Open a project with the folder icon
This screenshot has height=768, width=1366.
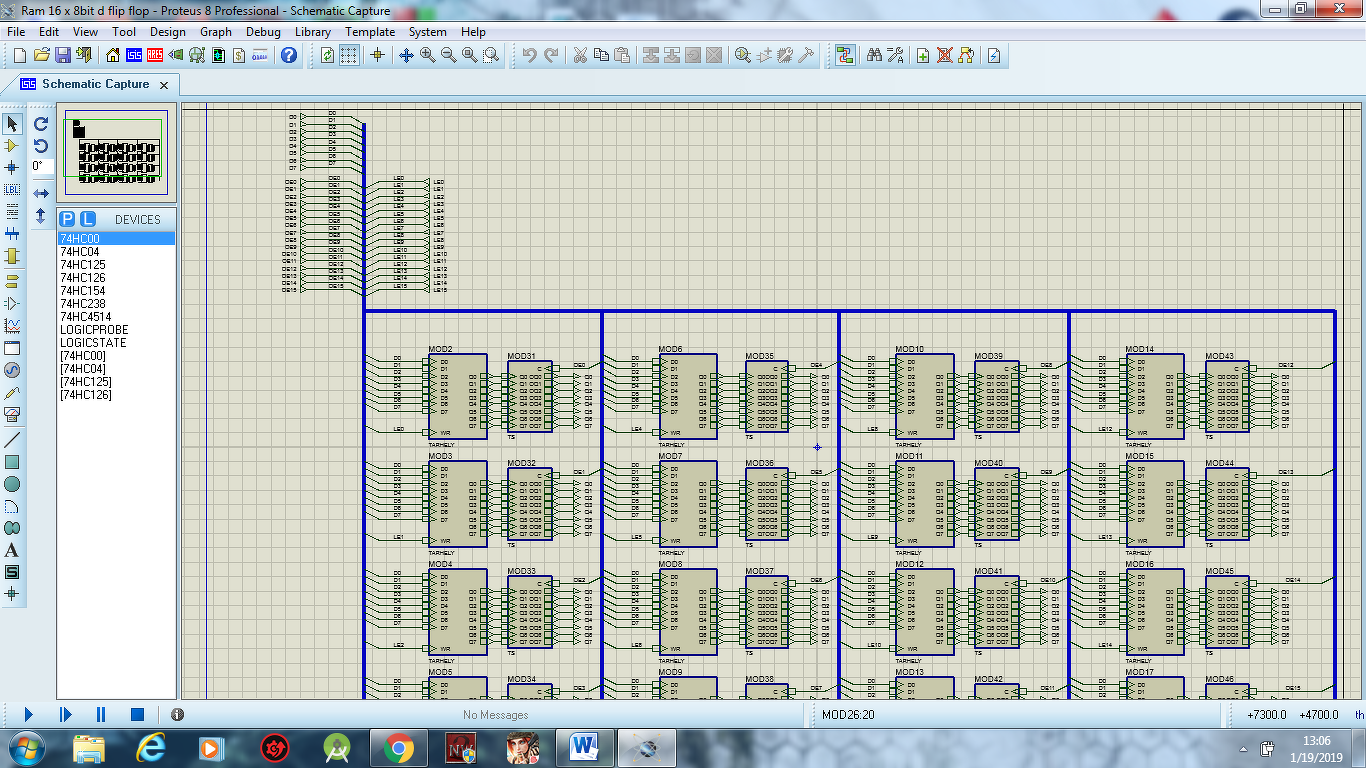point(42,55)
